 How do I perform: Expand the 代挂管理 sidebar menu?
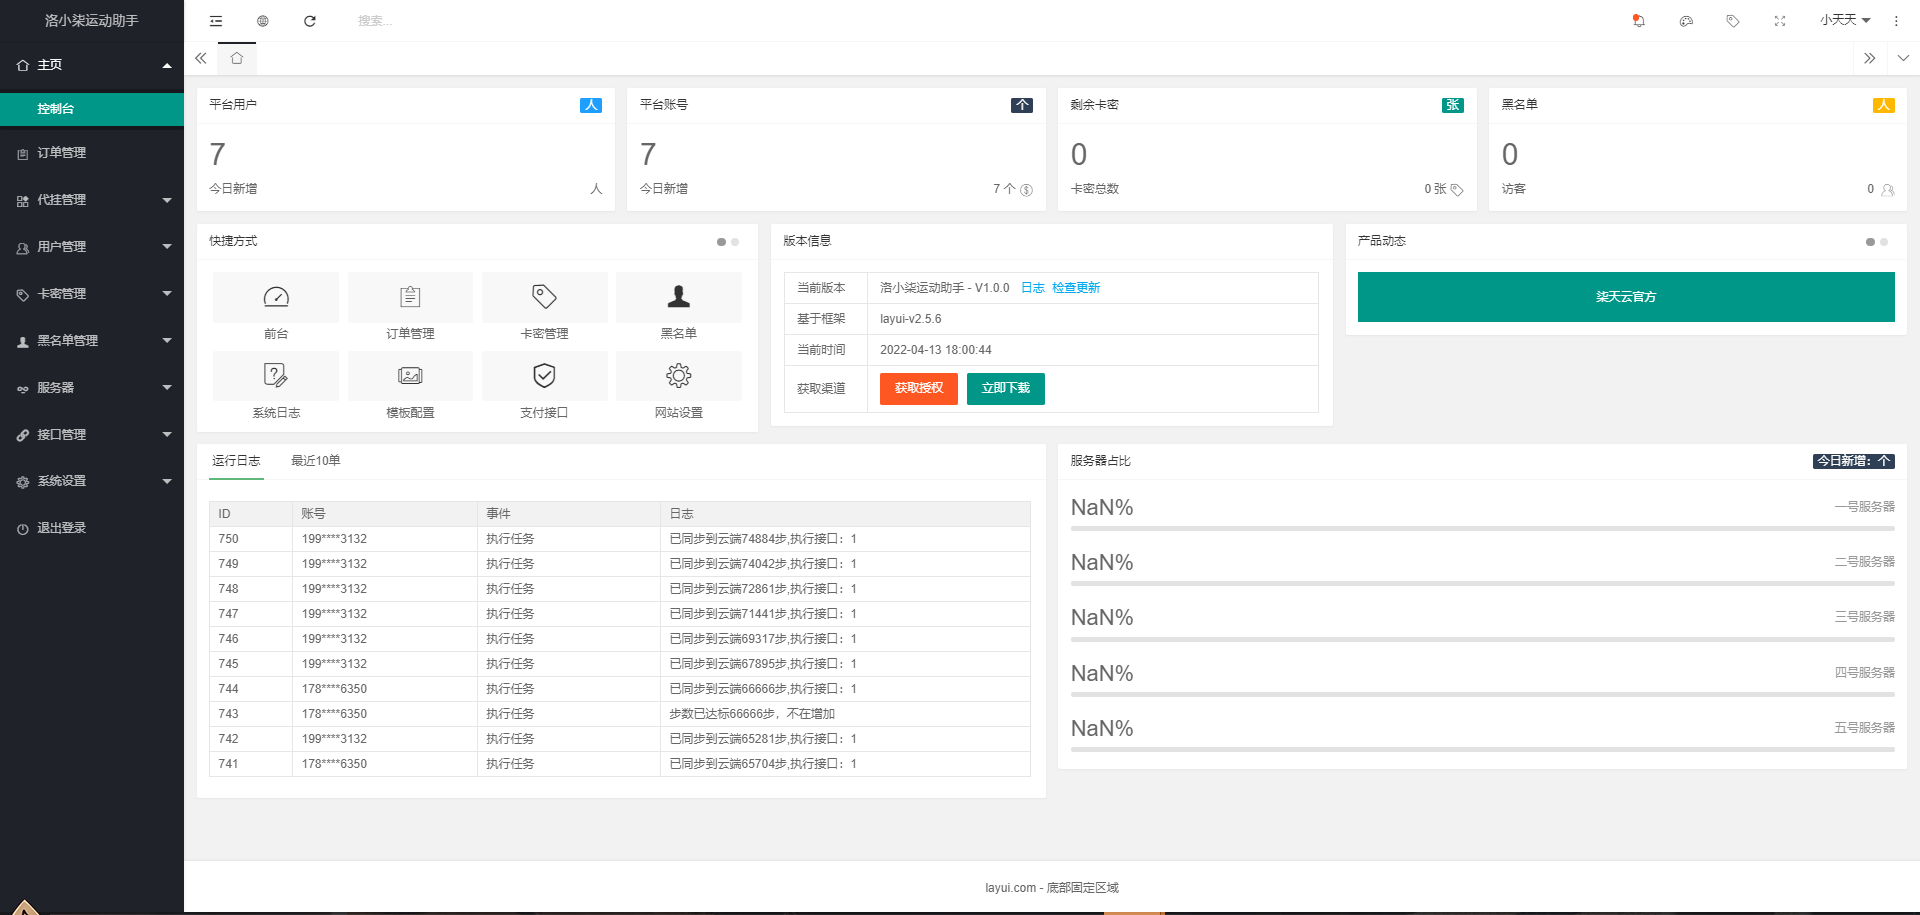(92, 200)
